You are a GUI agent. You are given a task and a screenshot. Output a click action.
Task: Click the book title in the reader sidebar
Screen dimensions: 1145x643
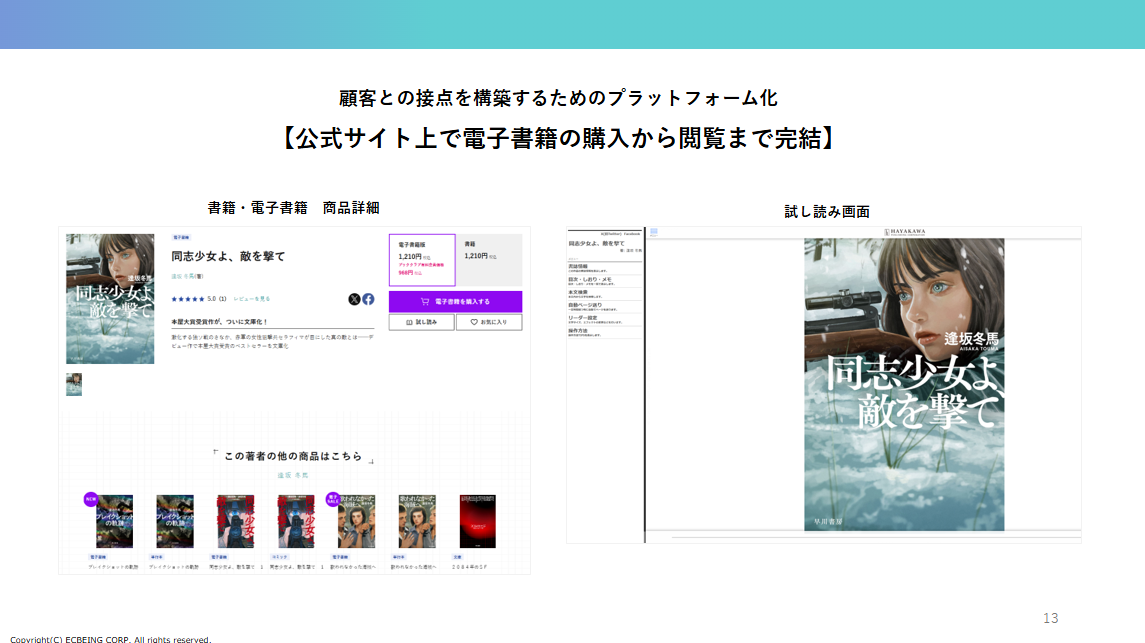[x=597, y=243]
